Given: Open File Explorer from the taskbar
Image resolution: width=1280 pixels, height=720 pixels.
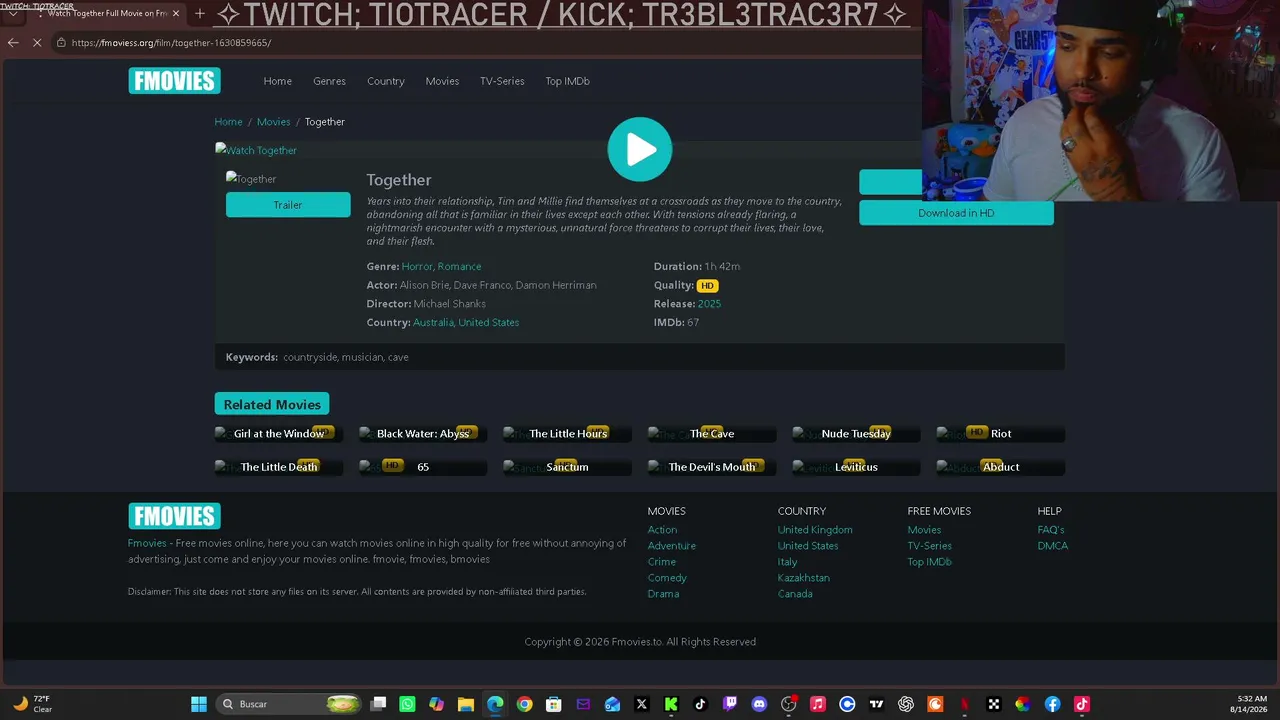Looking at the screenshot, I should [x=466, y=704].
